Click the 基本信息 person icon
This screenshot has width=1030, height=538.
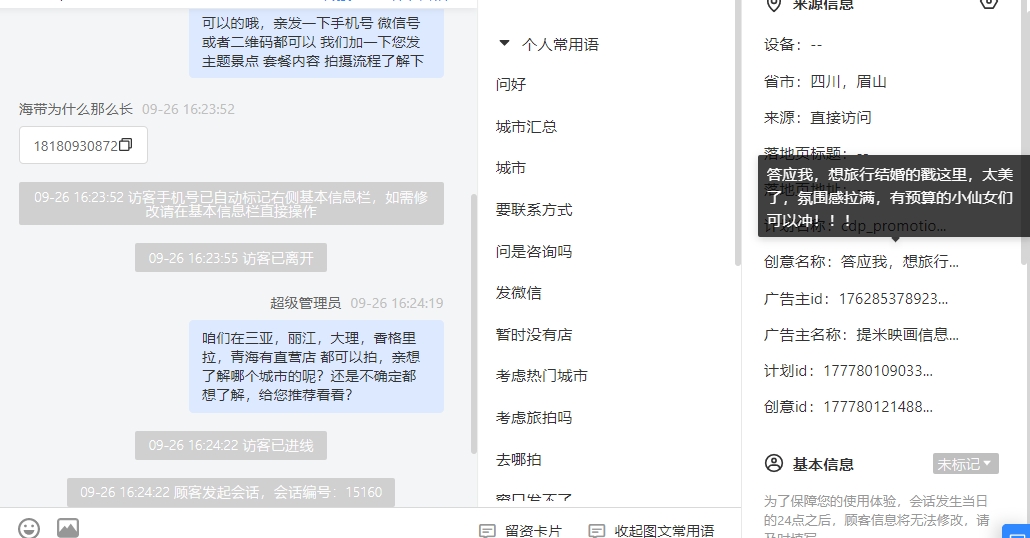pos(774,463)
